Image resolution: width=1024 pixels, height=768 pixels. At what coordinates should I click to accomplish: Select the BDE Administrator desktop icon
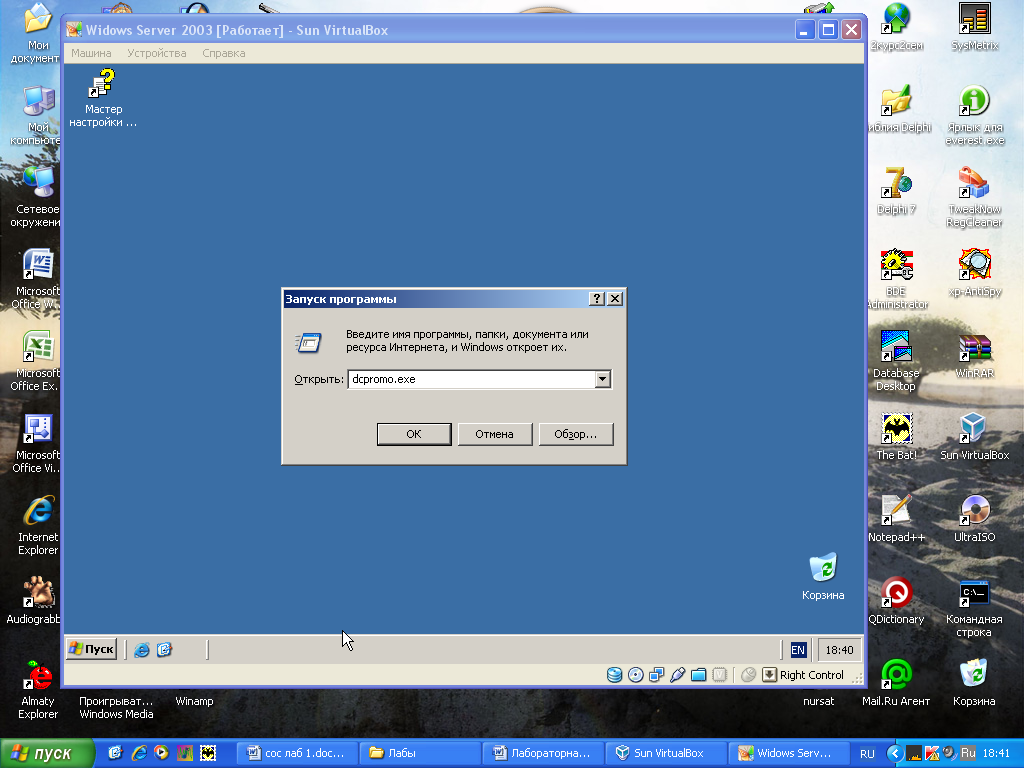pyautogui.click(x=896, y=280)
